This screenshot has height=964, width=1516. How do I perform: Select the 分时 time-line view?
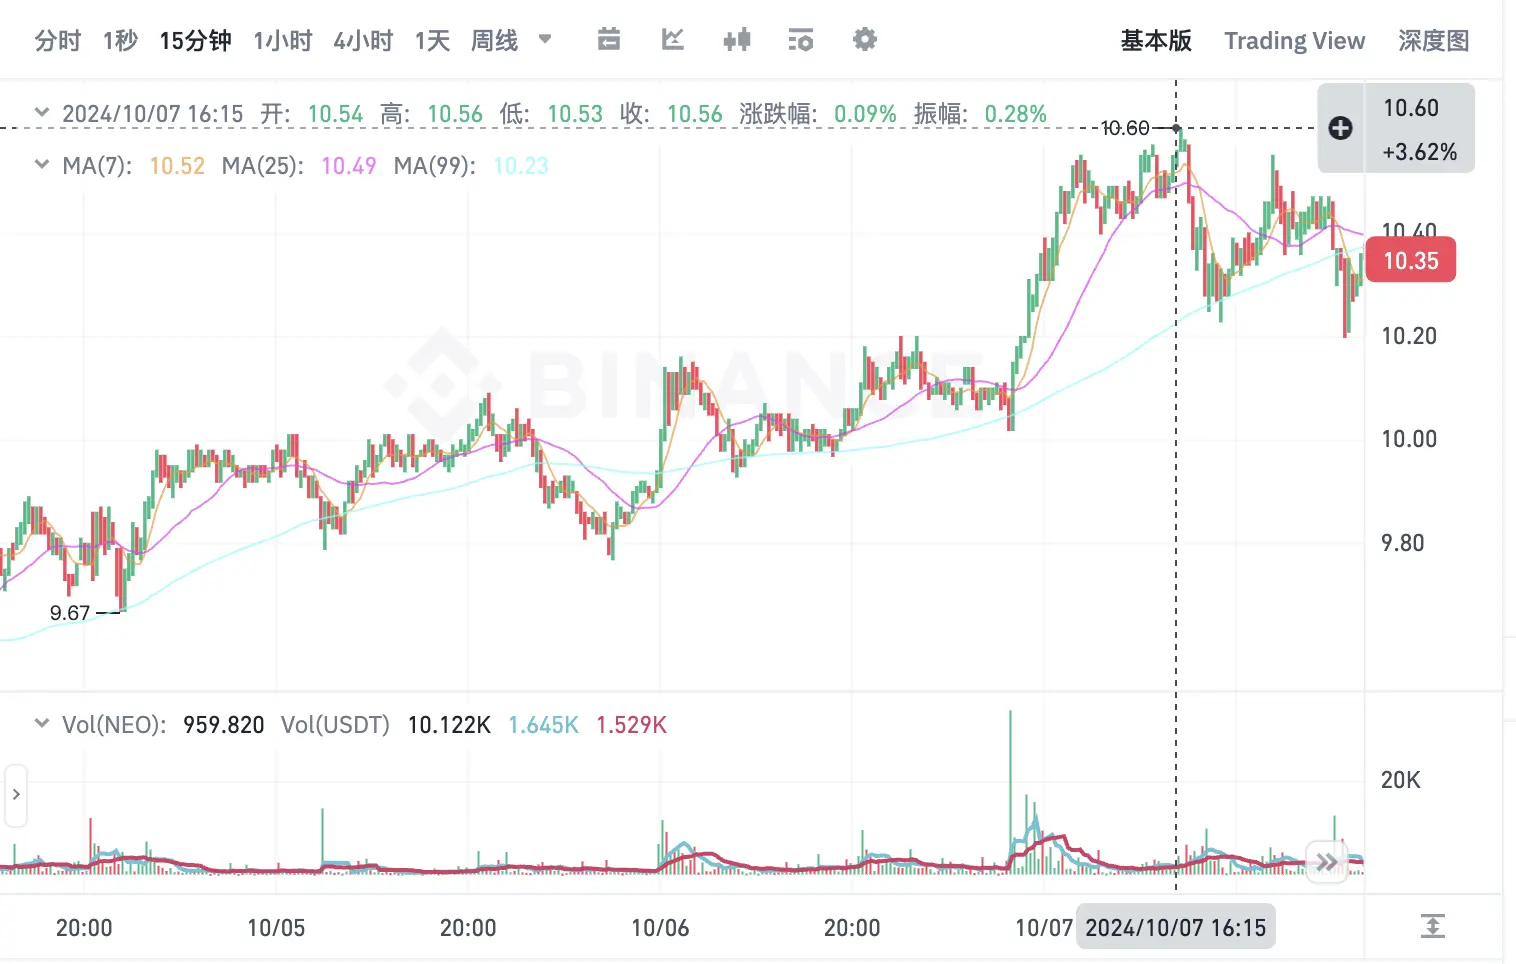[x=57, y=41]
